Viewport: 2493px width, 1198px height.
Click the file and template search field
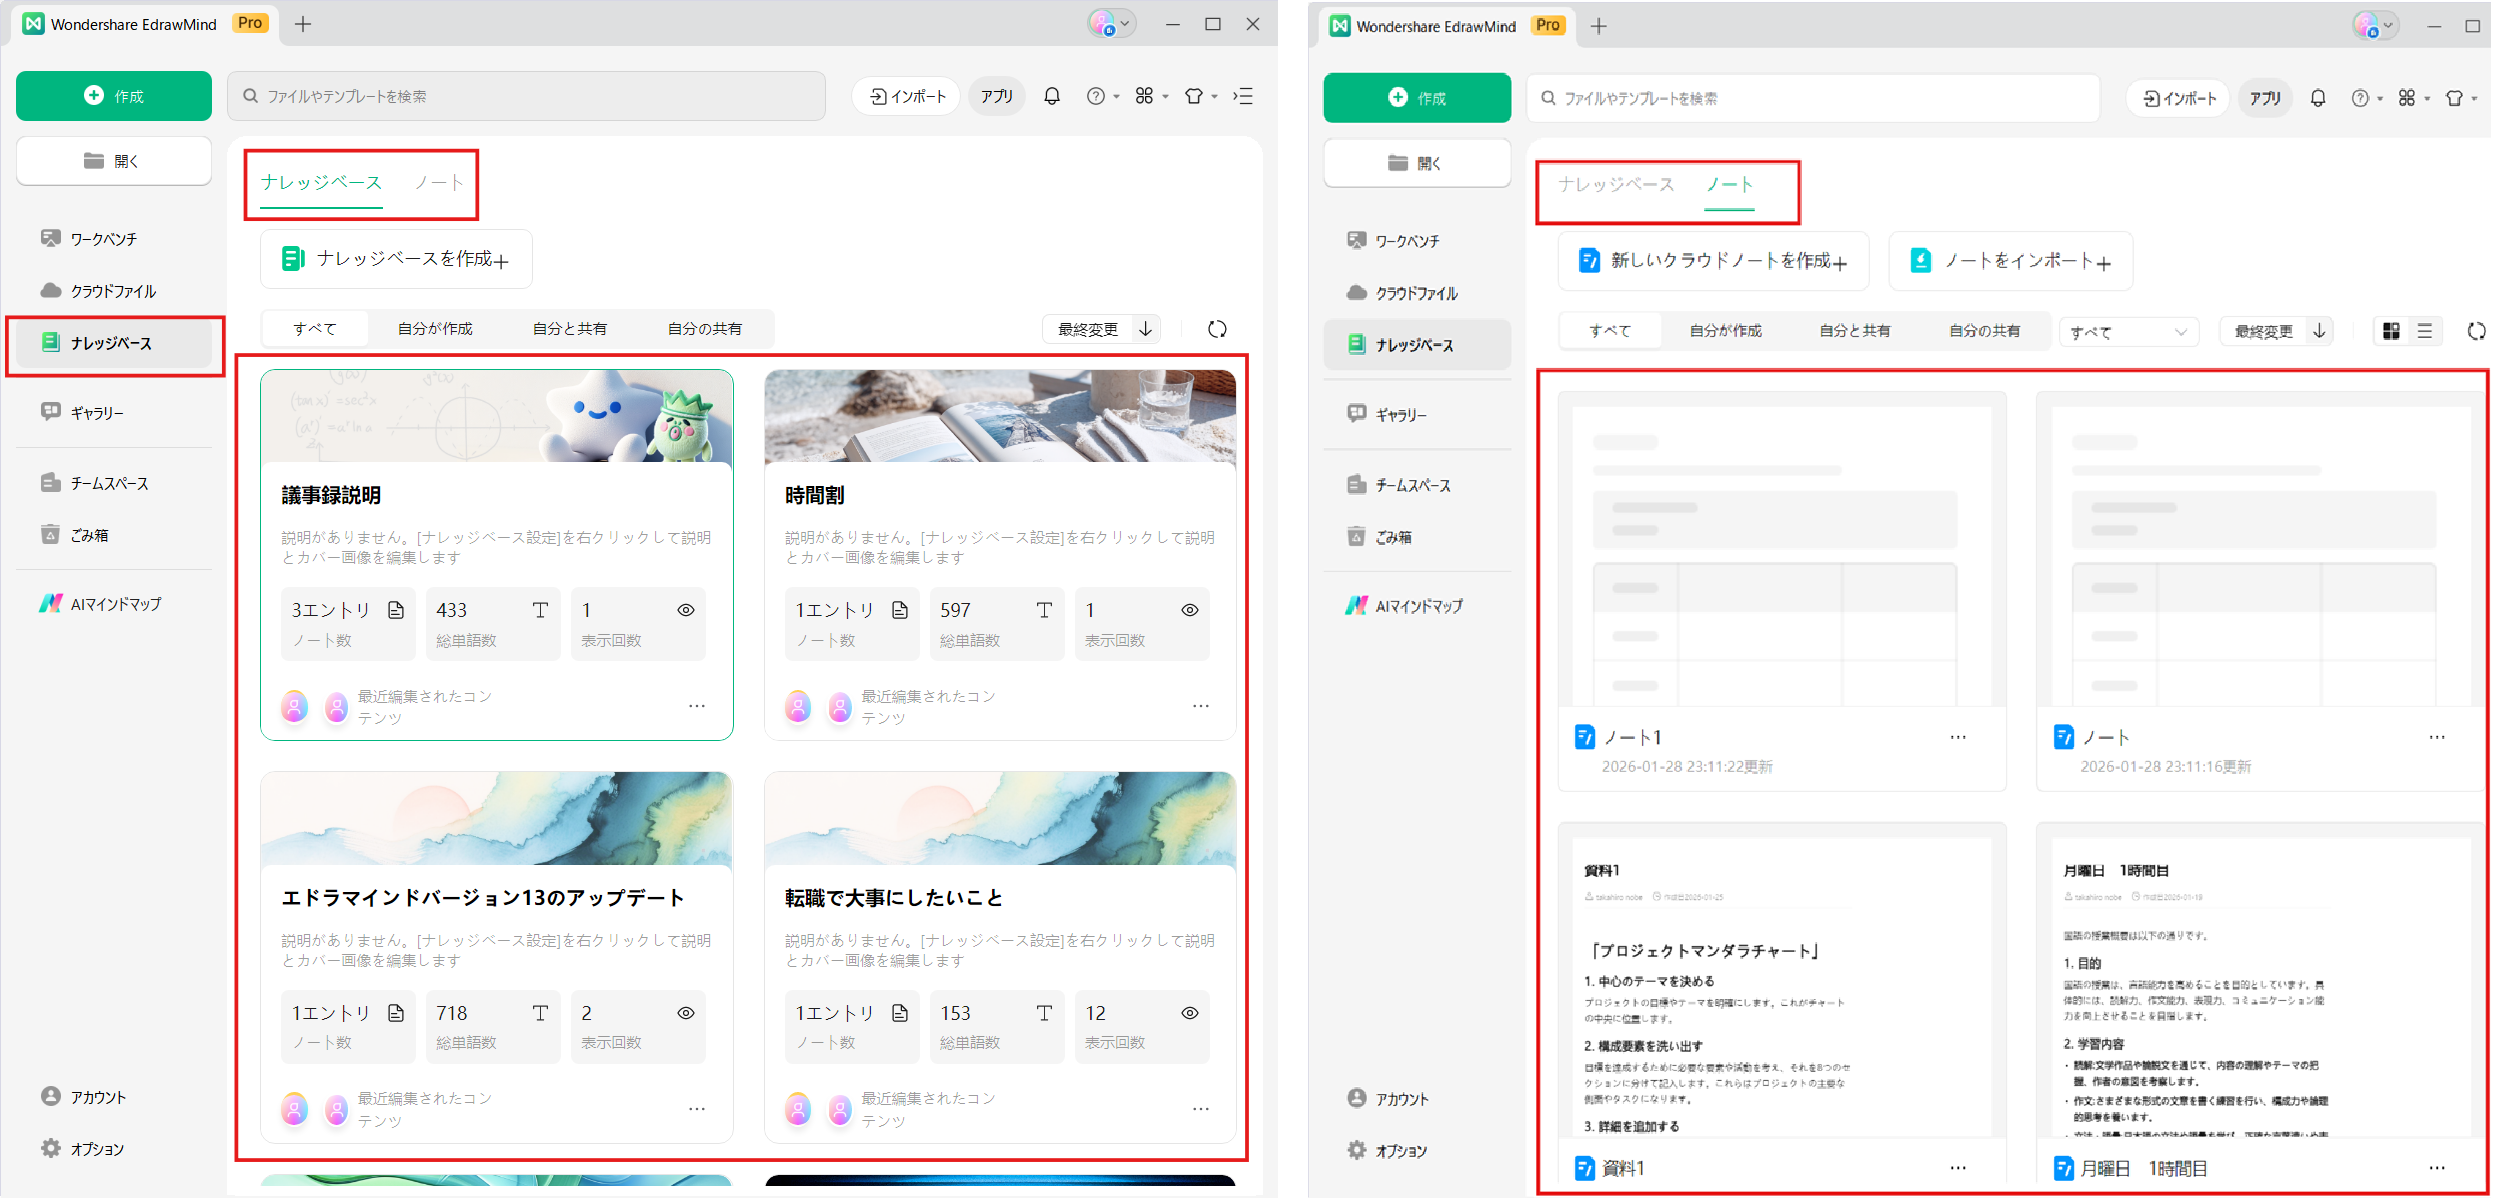(527, 95)
